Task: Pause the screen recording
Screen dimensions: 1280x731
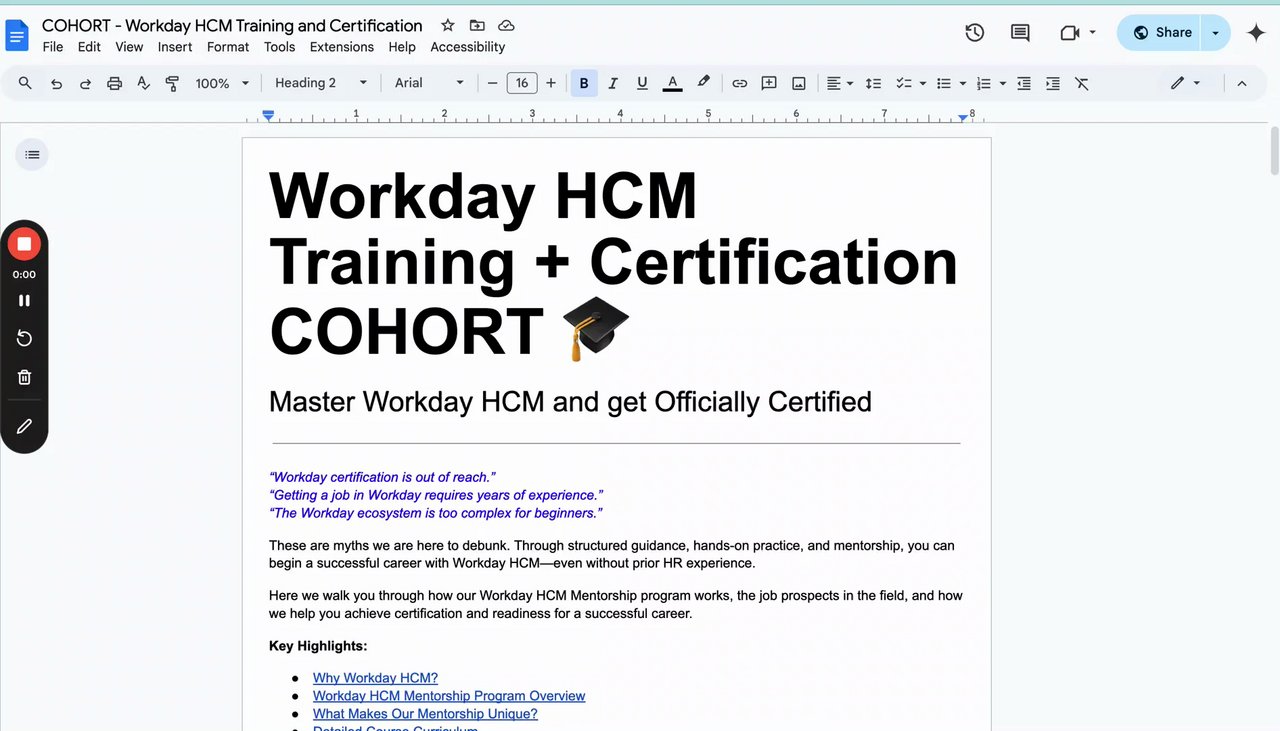Action: [x=24, y=300]
